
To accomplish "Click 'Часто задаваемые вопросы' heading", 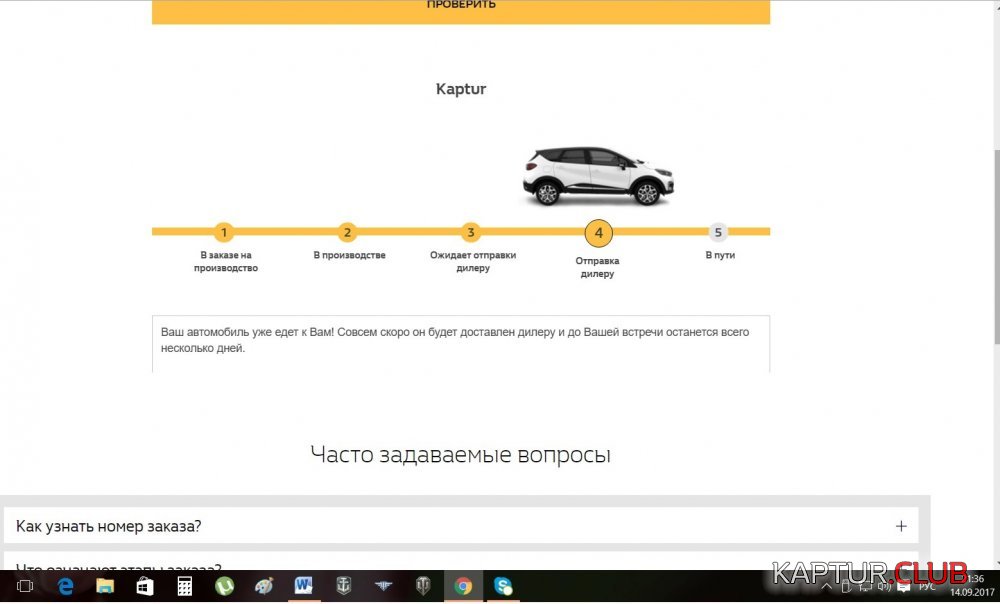I will [x=460, y=455].
